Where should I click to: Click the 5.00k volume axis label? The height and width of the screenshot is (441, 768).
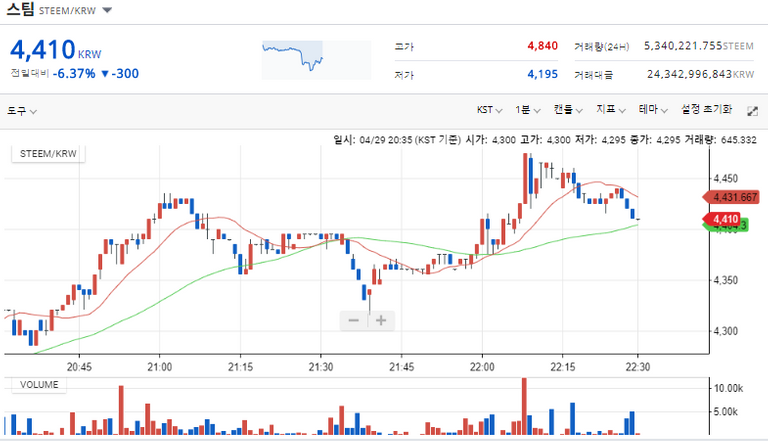pos(725,412)
